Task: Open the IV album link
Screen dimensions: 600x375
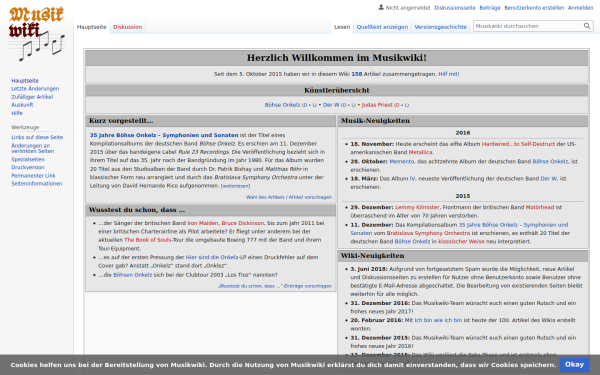Action: click(412, 179)
